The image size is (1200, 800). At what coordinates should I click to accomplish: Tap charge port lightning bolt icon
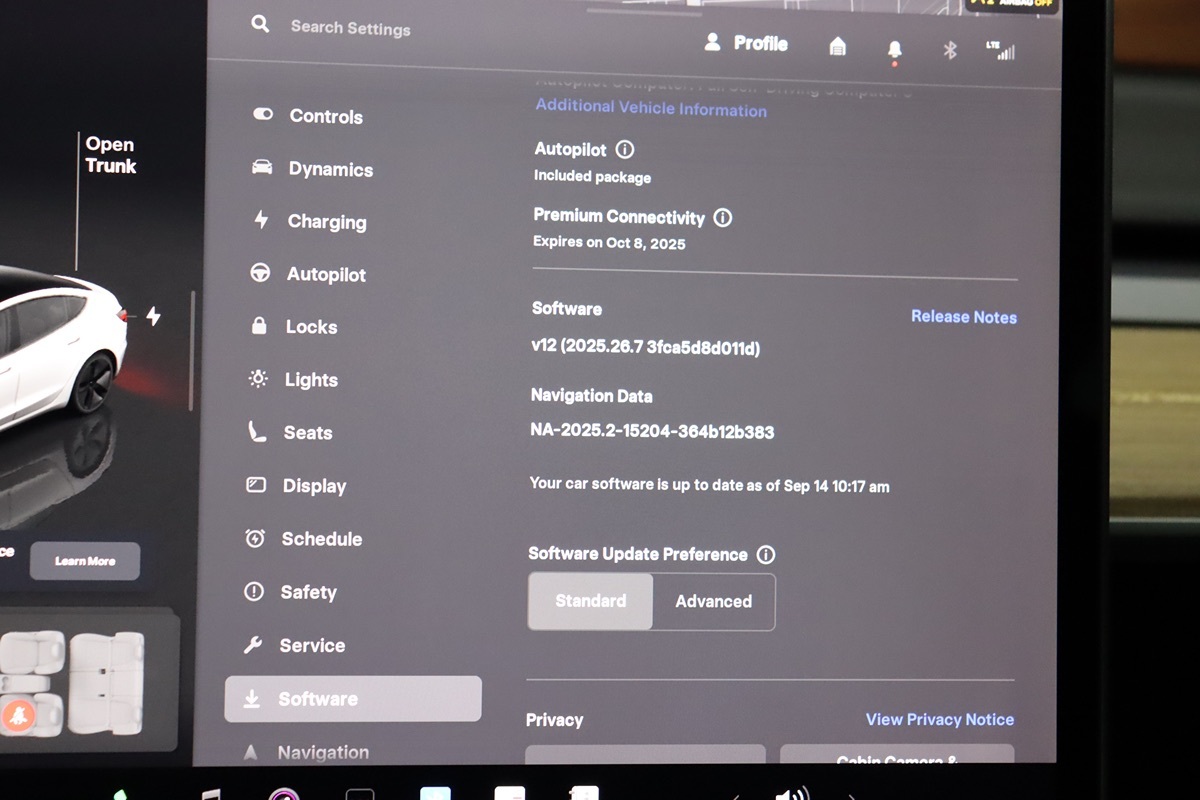point(153,317)
